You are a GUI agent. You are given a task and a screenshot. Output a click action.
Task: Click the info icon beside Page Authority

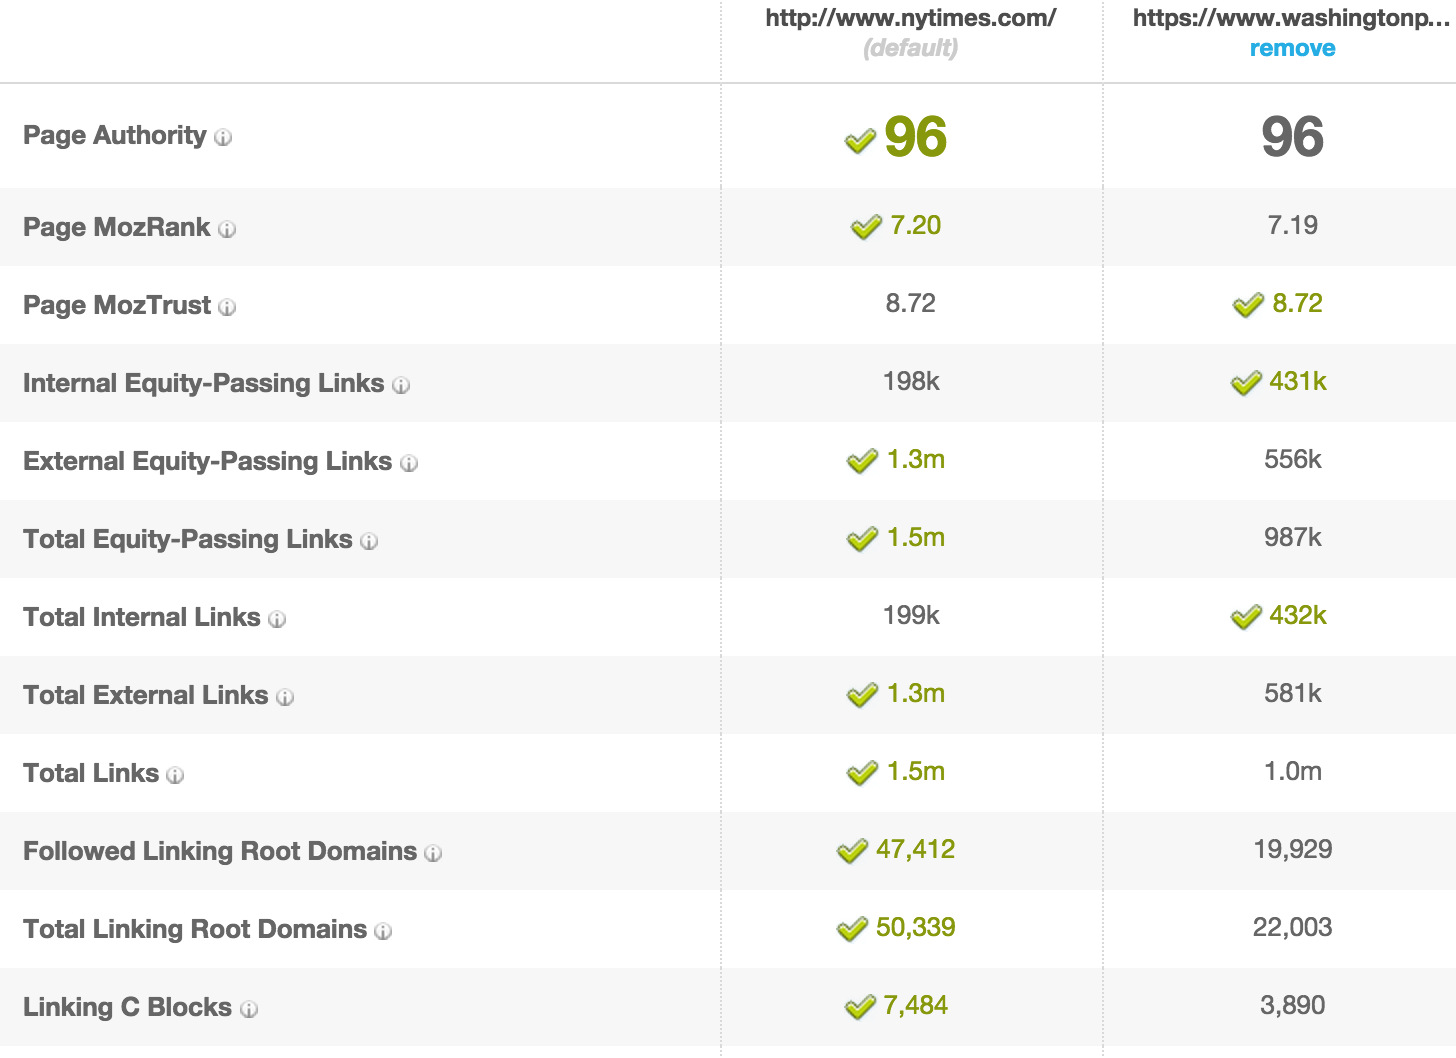click(x=223, y=138)
